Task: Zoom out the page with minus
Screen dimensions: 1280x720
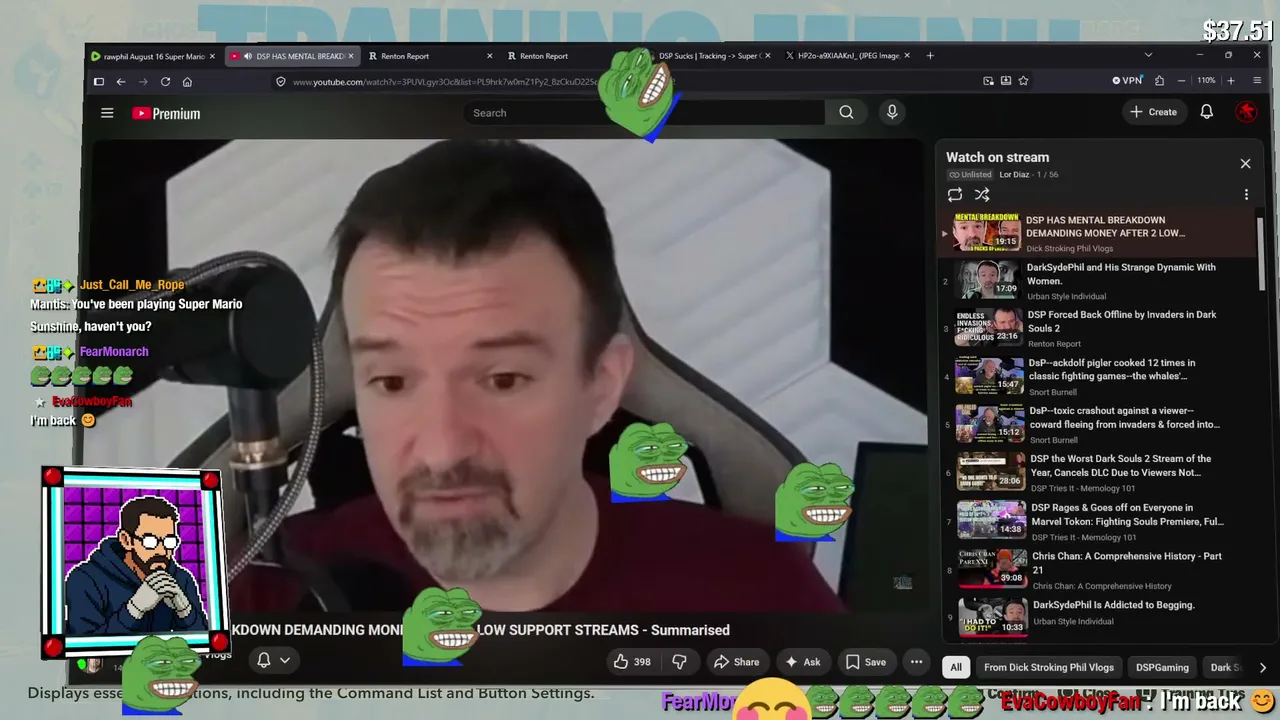Action: point(1181,81)
